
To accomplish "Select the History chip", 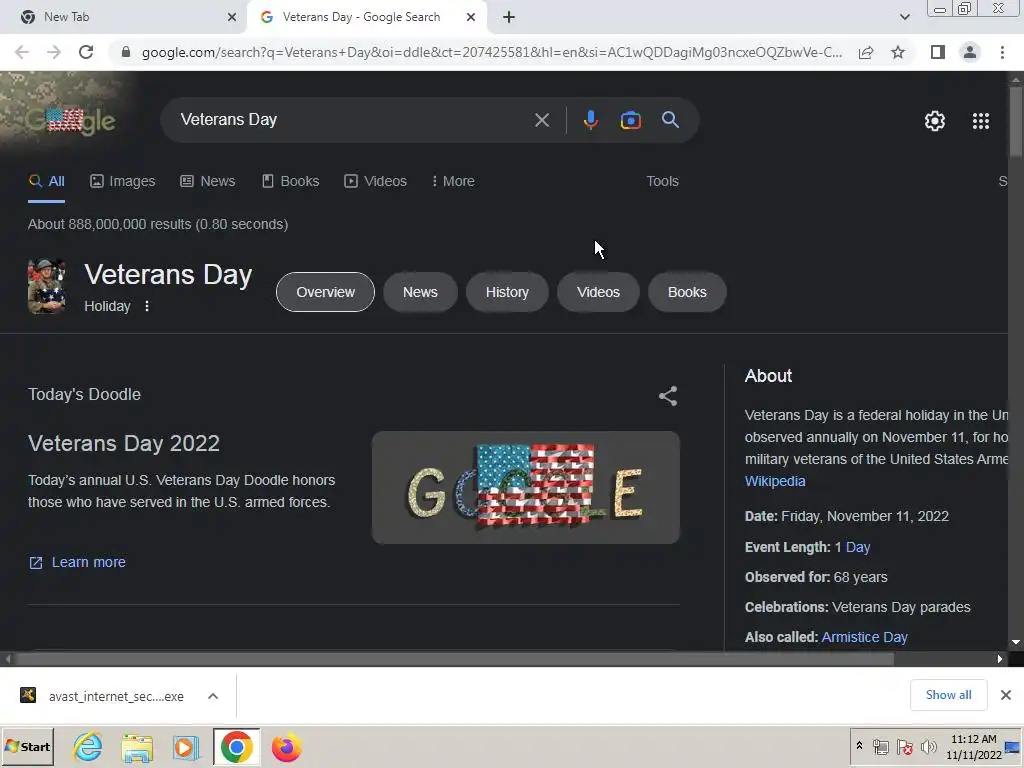I will click(x=507, y=292).
